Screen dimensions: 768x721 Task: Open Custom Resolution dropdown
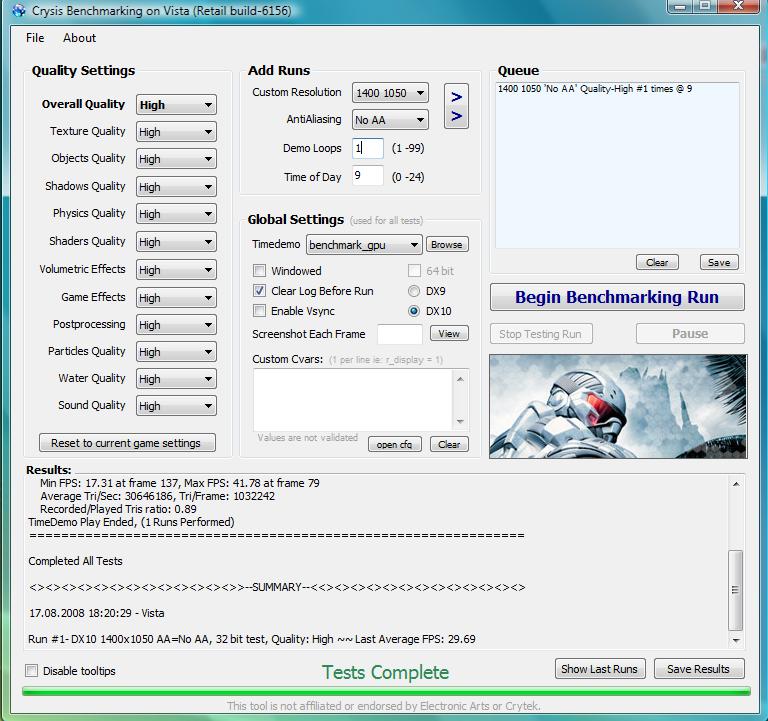(390, 93)
